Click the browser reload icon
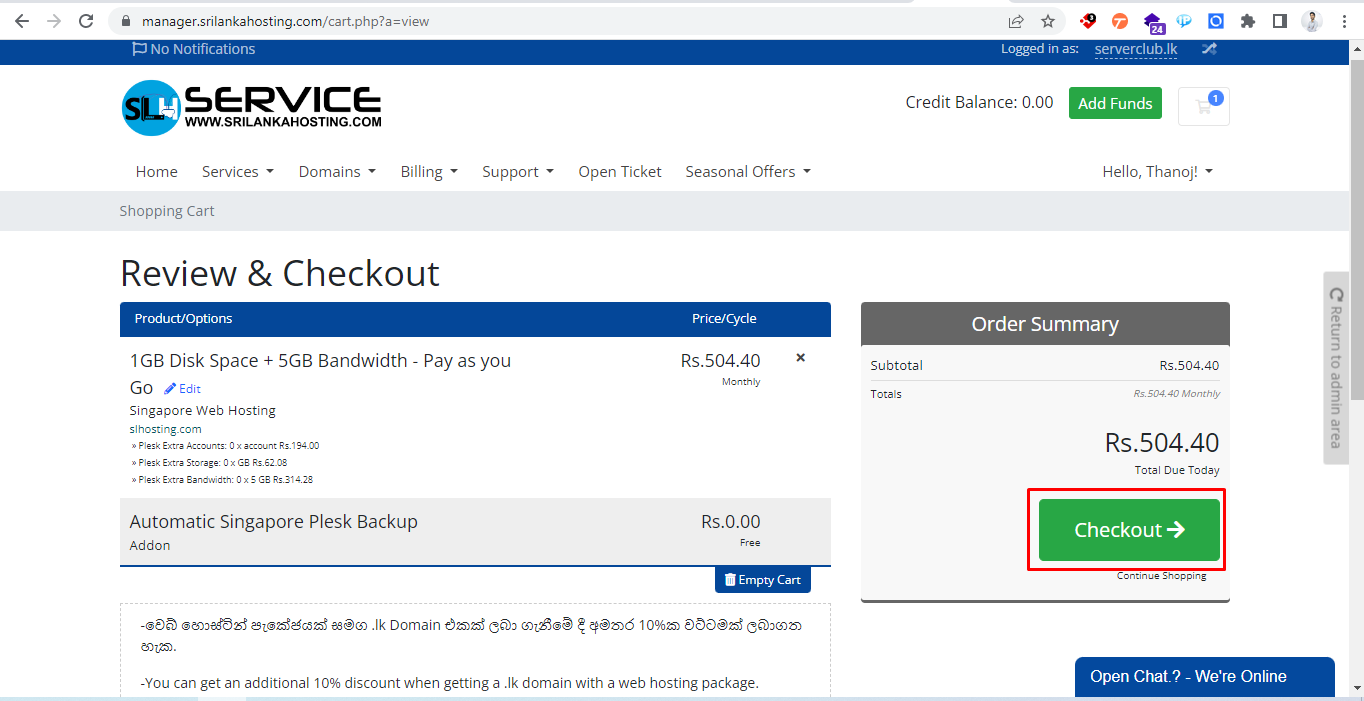Viewport: 1364px width, 701px height. 86,21
